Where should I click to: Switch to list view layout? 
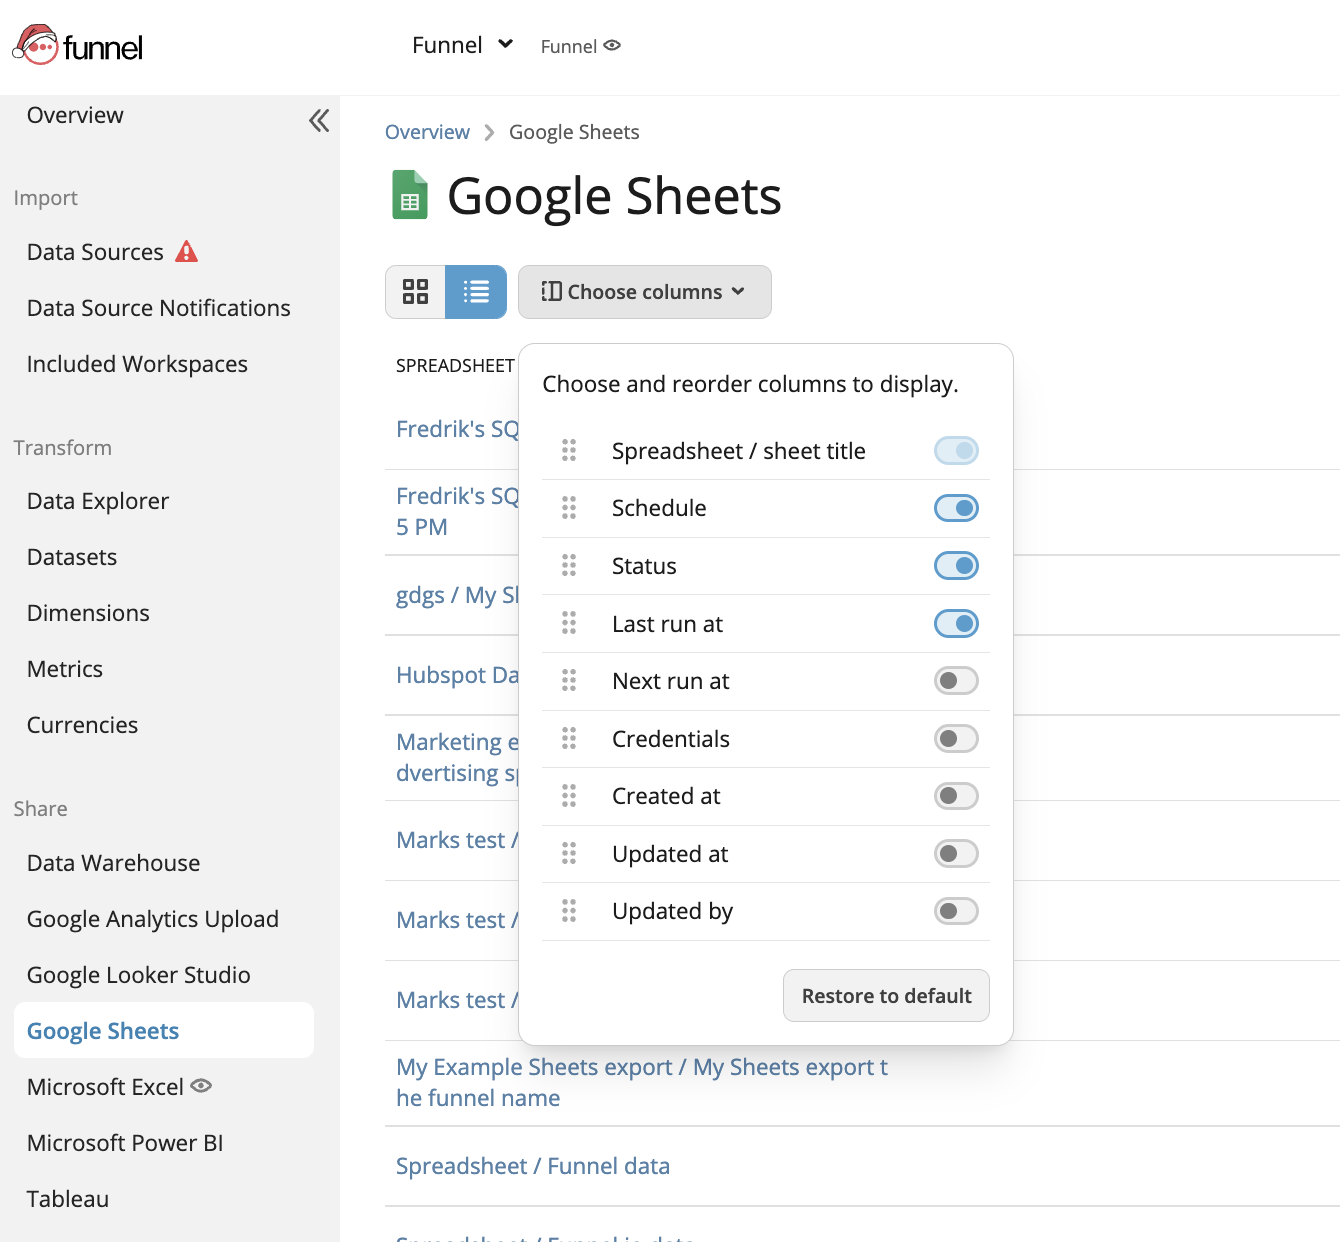click(476, 292)
